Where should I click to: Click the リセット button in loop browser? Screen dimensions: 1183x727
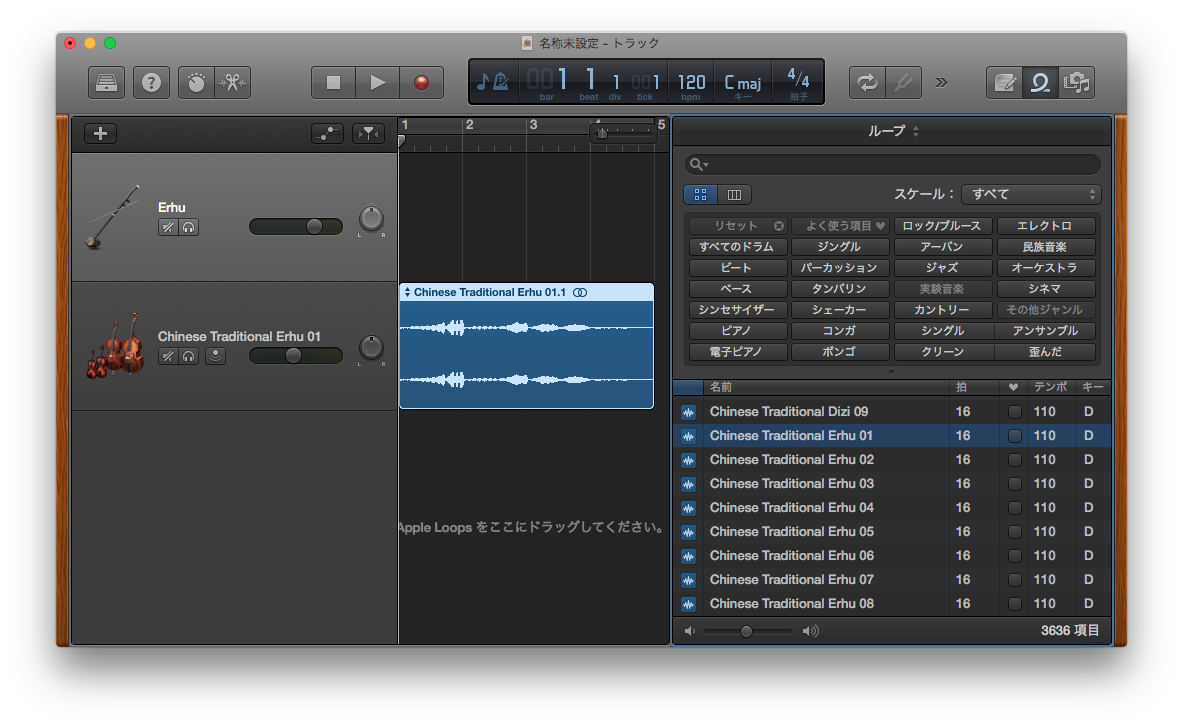[x=737, y=225]
